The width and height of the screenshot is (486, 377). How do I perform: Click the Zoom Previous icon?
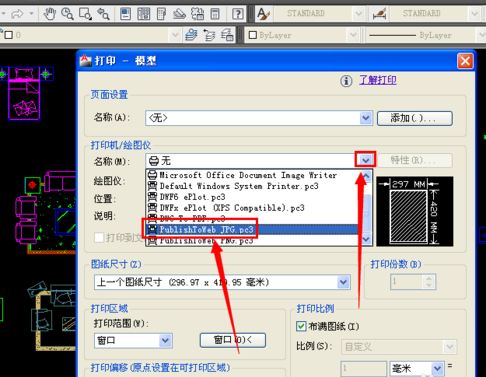(103, 14)
